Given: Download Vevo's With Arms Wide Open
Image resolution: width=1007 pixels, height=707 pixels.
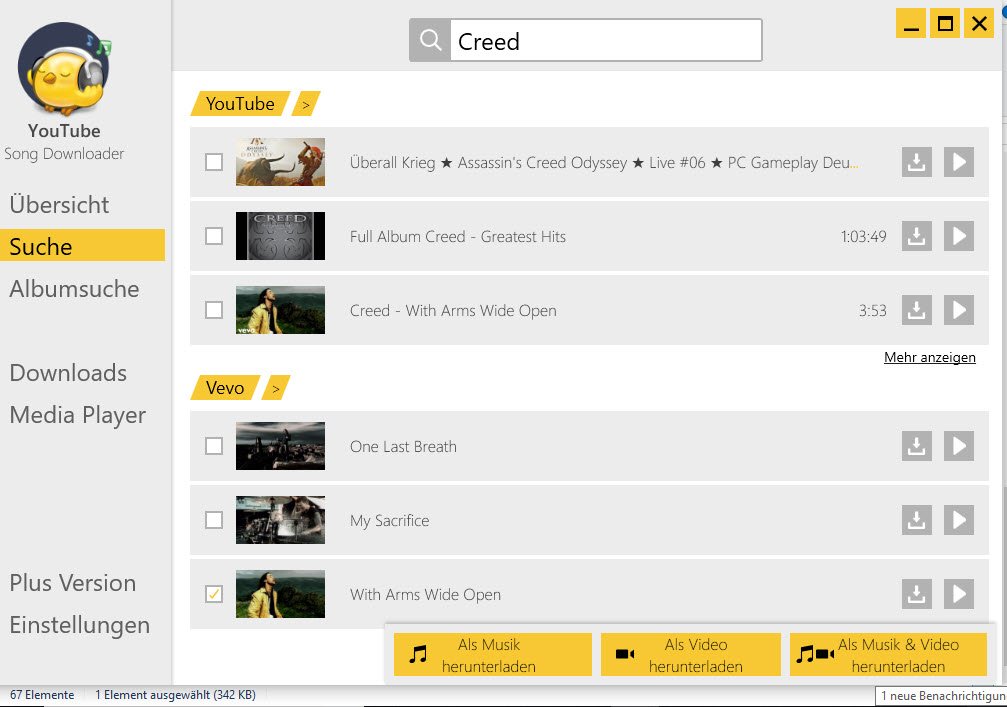Looking at the screenshot, I should click(916, 594).
